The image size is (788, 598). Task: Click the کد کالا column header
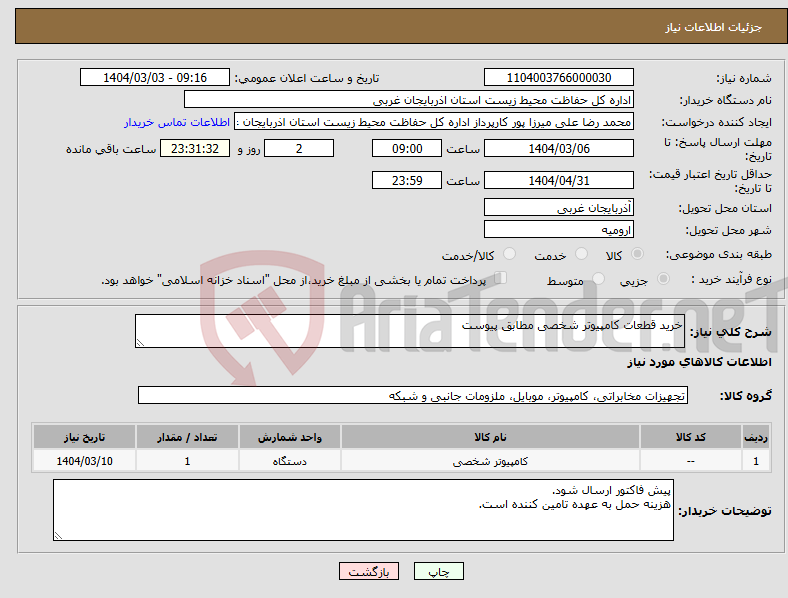click(x=691, y=437)
